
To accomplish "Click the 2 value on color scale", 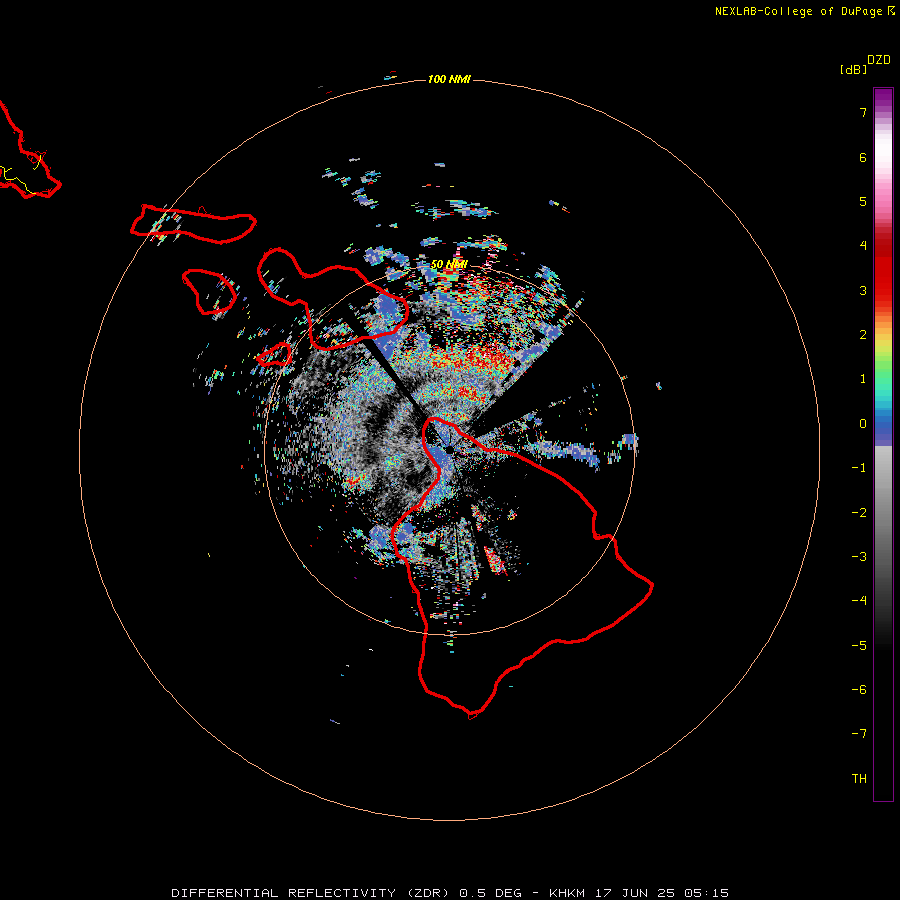I will pyautogui.click(x=863, y=335).
